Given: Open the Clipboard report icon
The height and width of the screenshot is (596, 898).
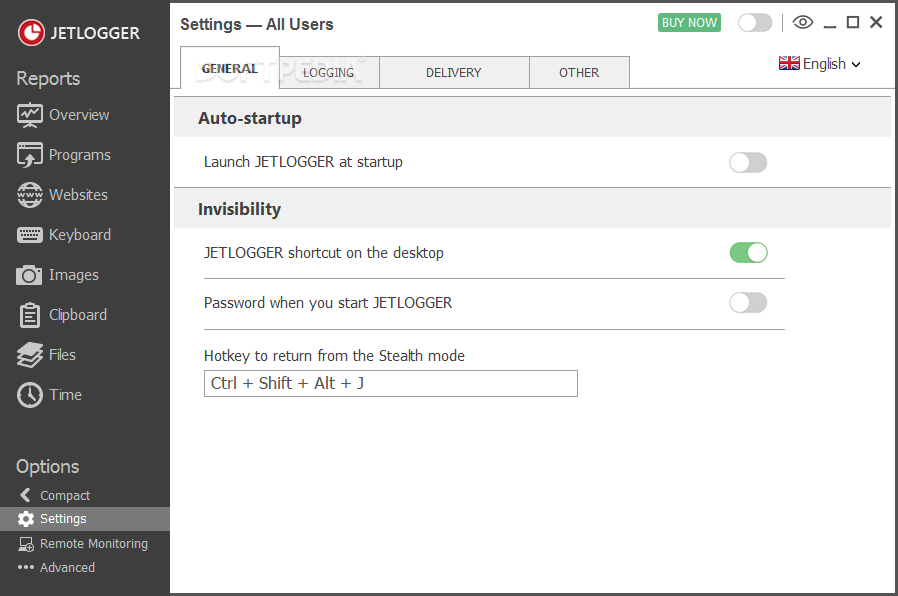Looking at the screenshot, I should coord(30,315).
